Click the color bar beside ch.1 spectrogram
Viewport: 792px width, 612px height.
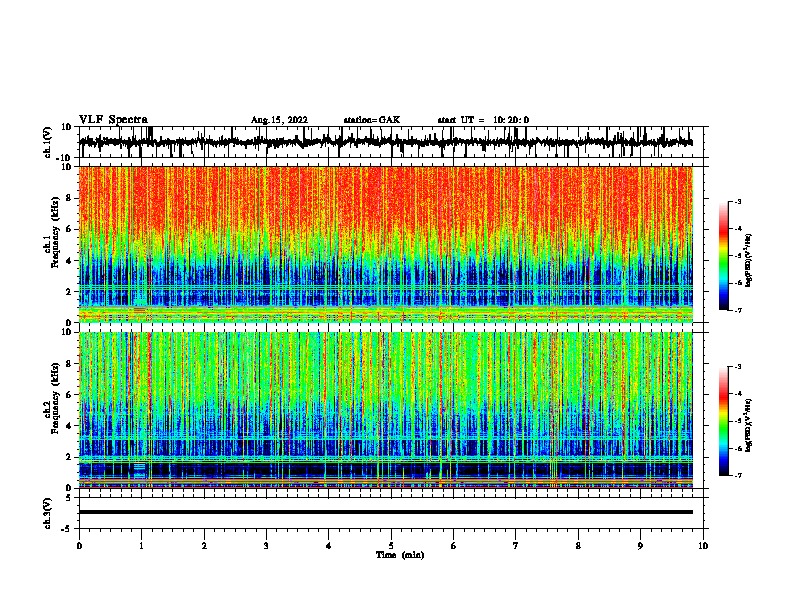pyautogui.click(x=724, y=256)
